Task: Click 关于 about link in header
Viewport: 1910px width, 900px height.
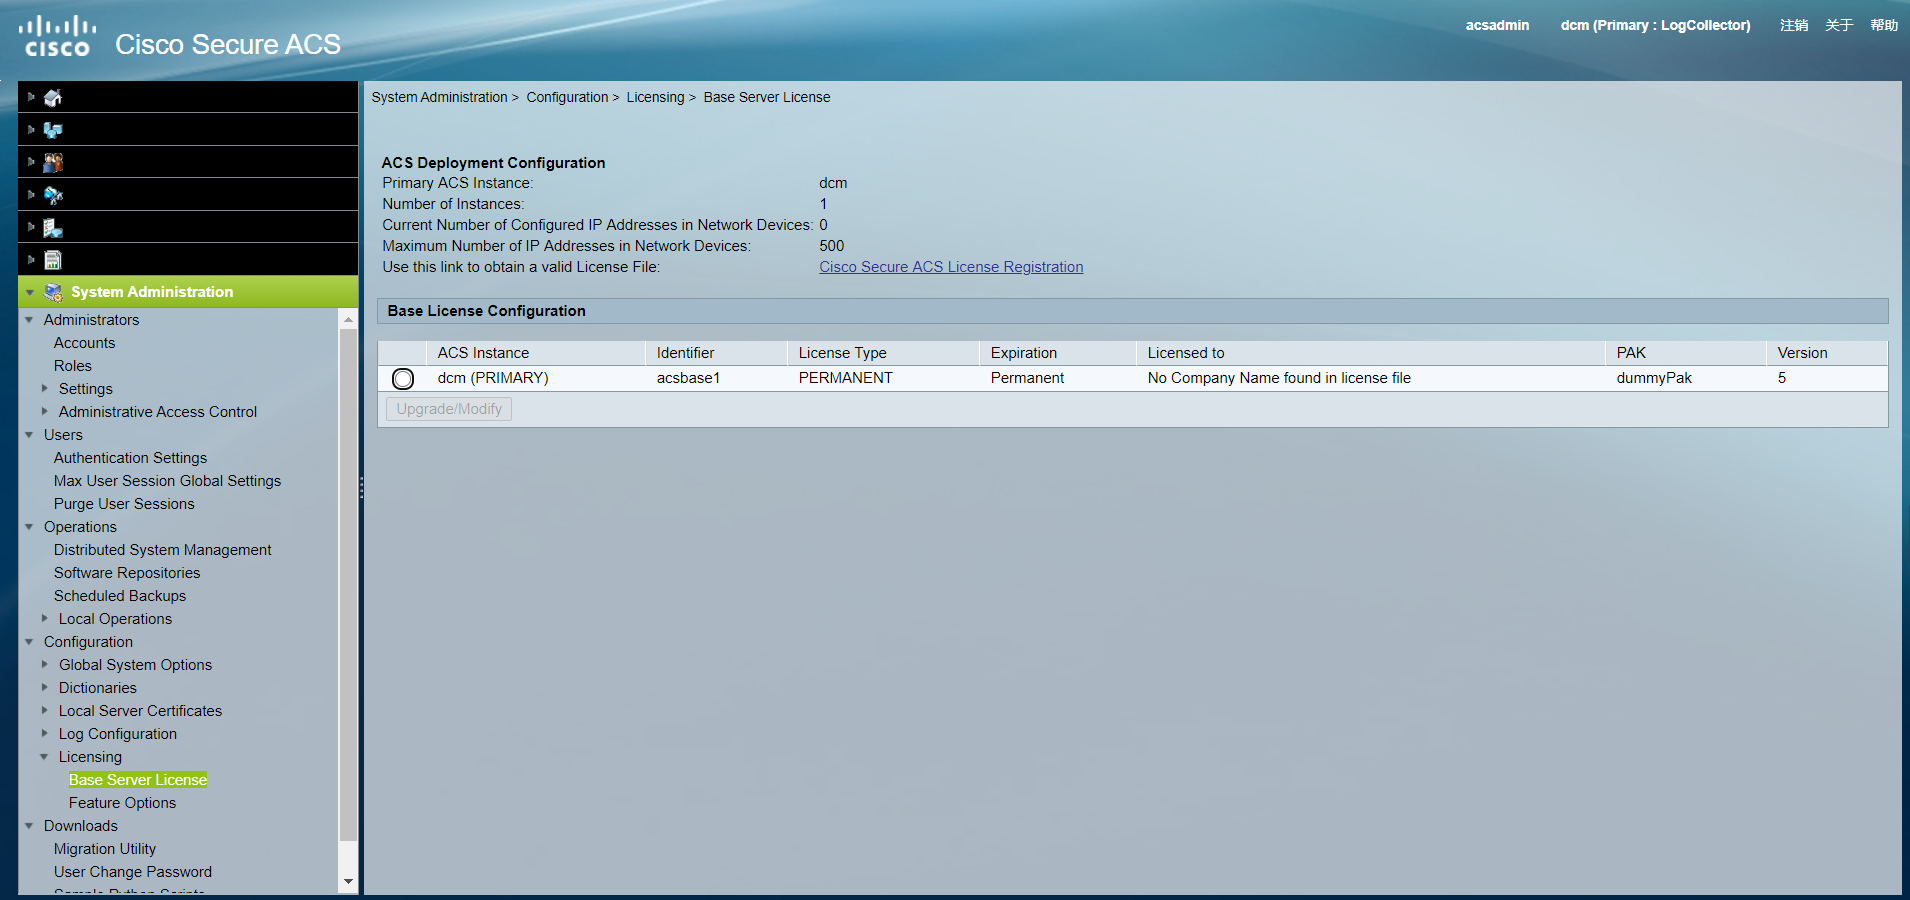Action: click(x=1839, y=25)
